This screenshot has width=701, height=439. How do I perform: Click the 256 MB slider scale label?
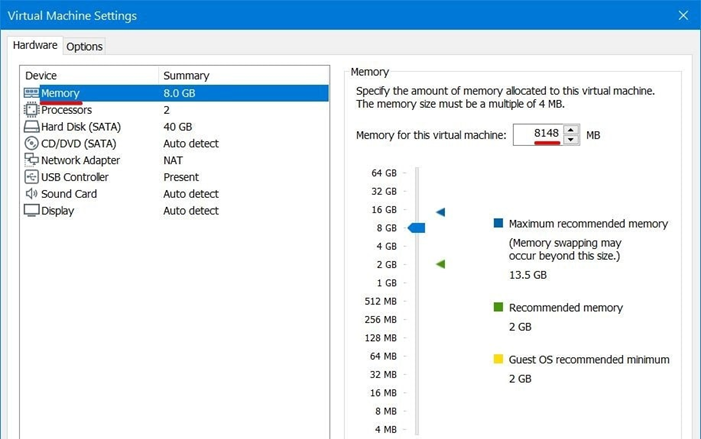(380, 320)
